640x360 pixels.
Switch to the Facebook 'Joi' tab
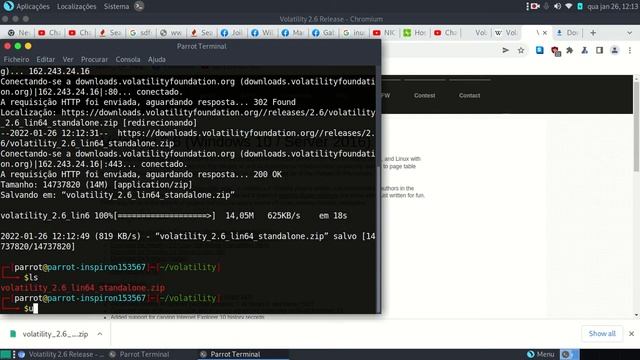click(x=232, y=33)
